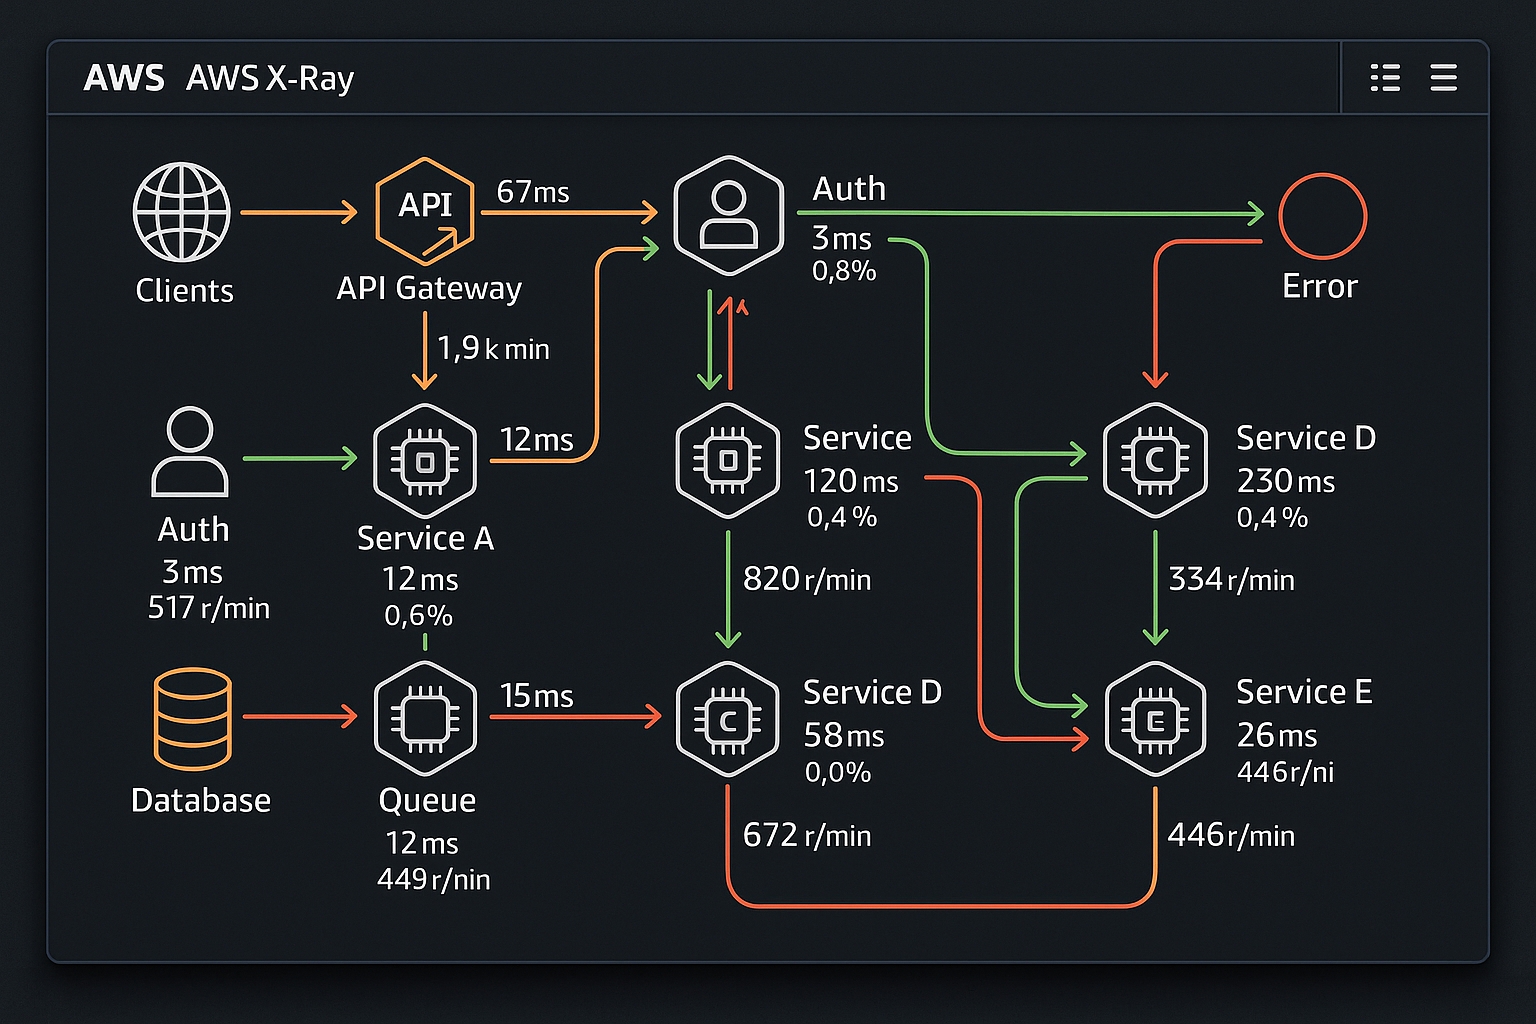Click the red Error circle node
Image resolution: width=1536 pixels, height=1024 pixels.
click(x=1322, y=216)
